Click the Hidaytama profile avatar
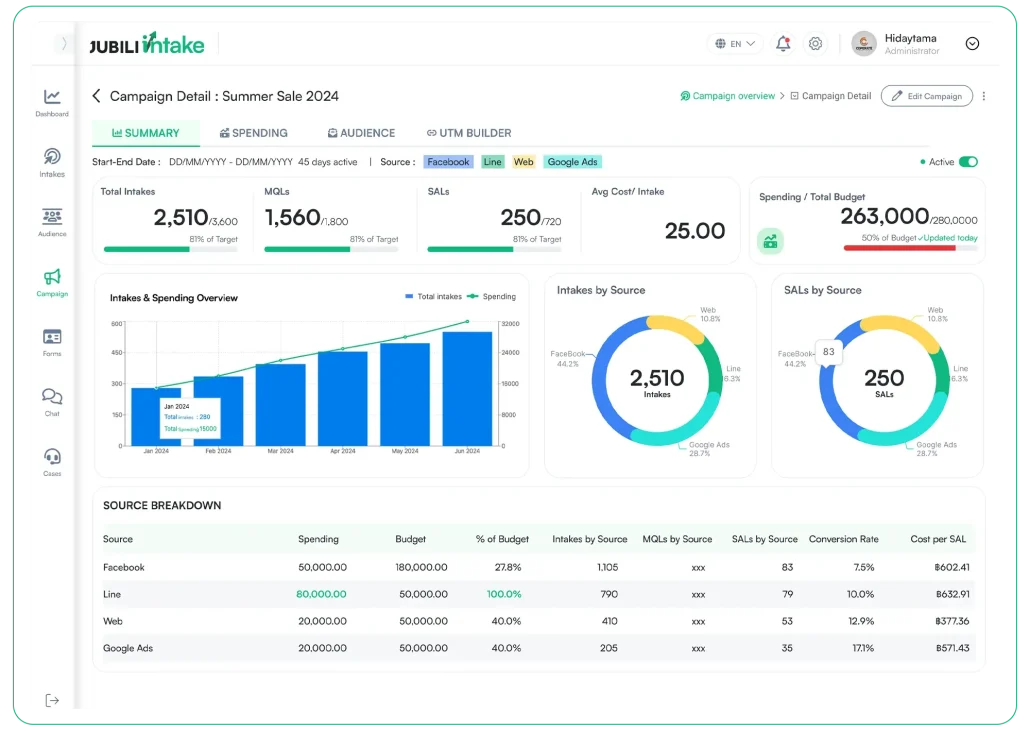1030x731 pixels. tap(864, 43)
